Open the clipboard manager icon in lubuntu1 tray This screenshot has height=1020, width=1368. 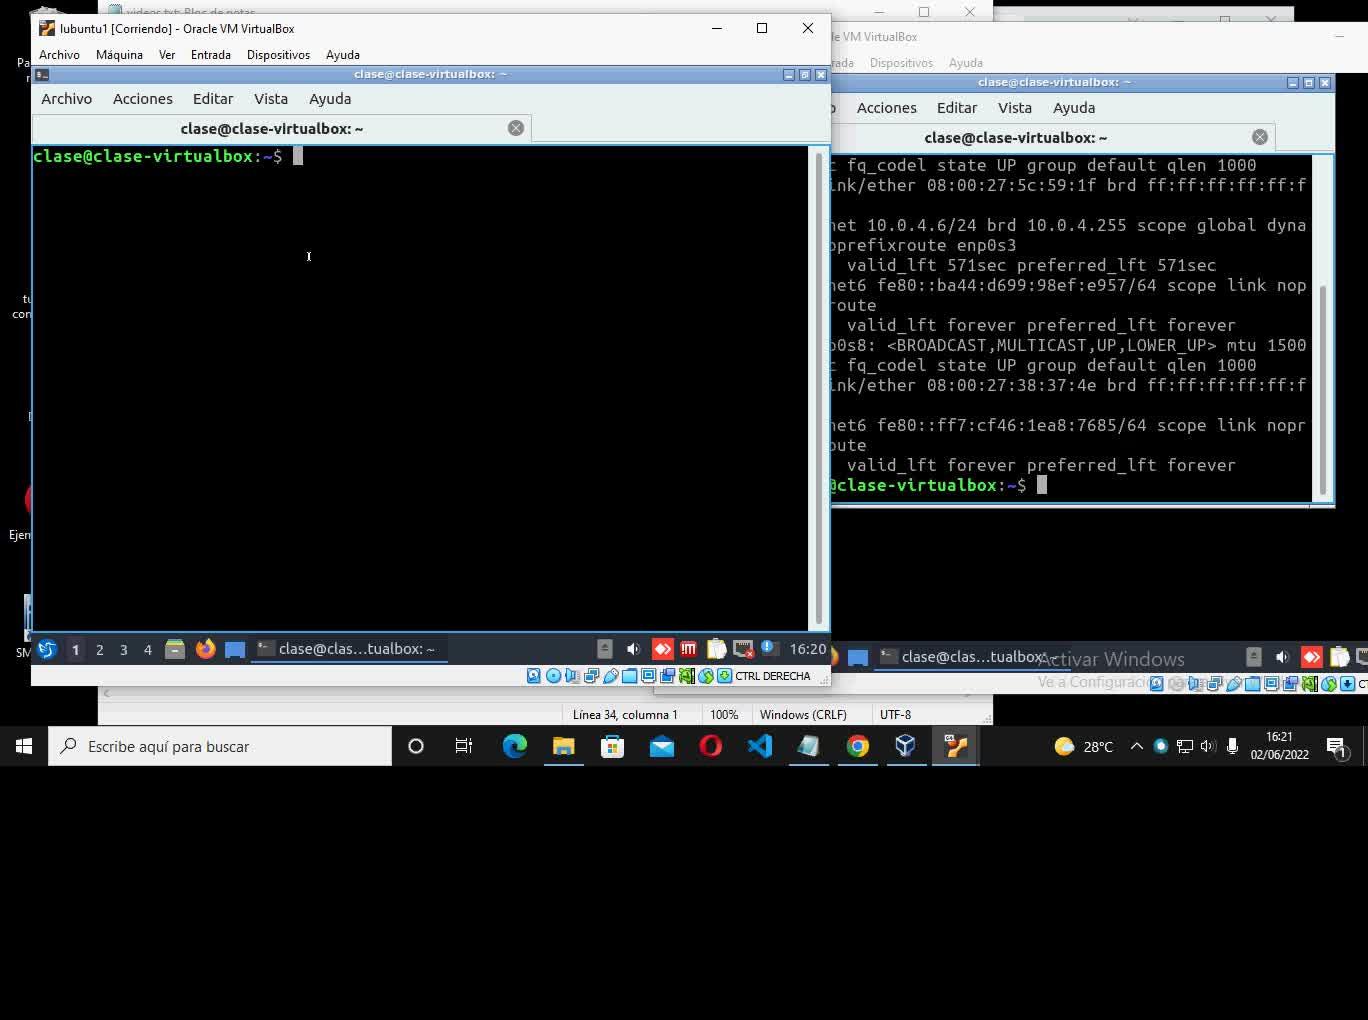pos(716,649)
